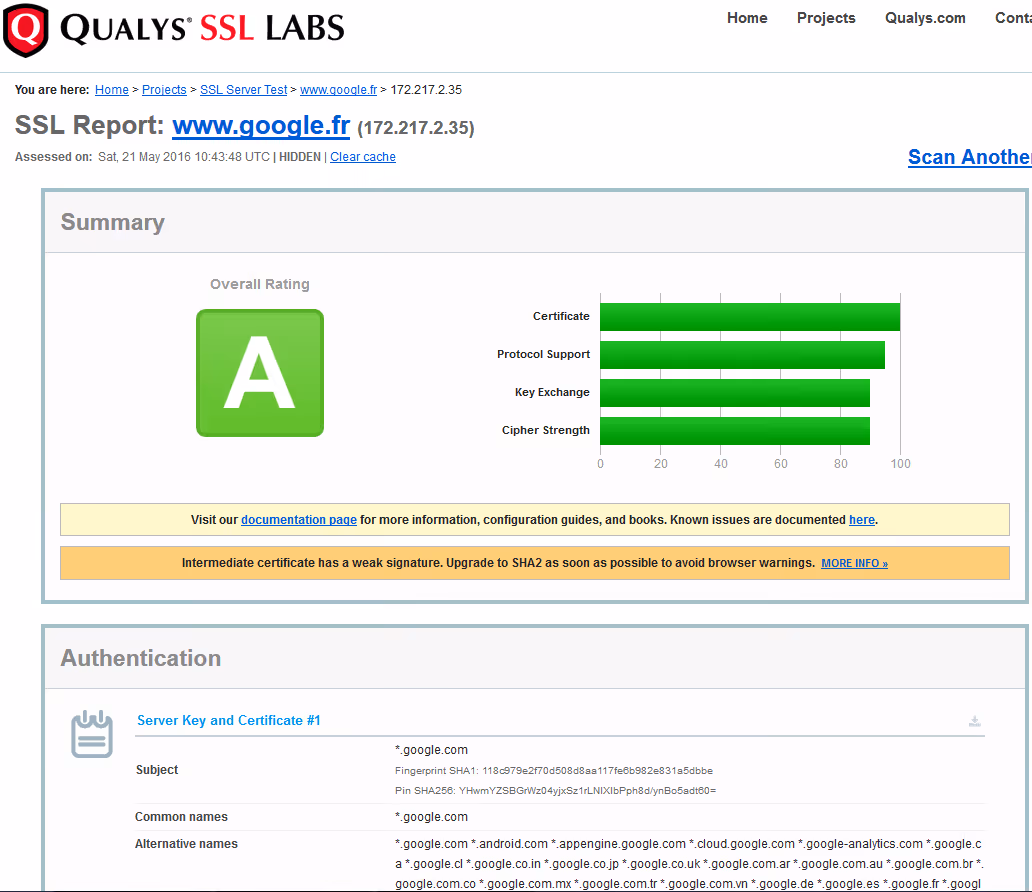Click the HIDDEN status text
The height and width of the screenshot is (892, 1032).
(x=300, y=157)
